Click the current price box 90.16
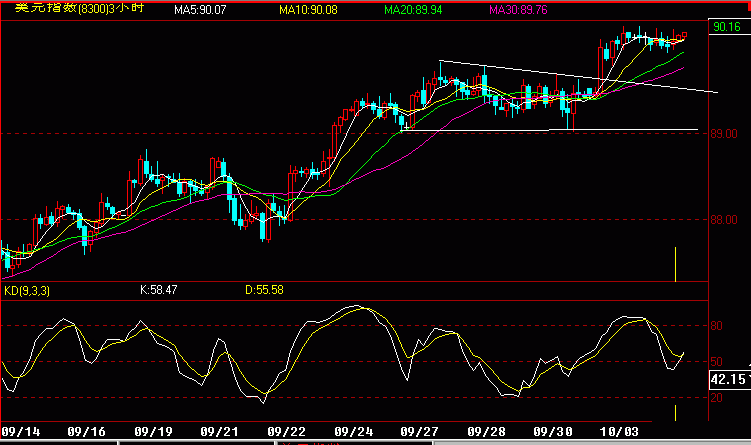Viewport: 751px width, 445px height. pos(728,27)
